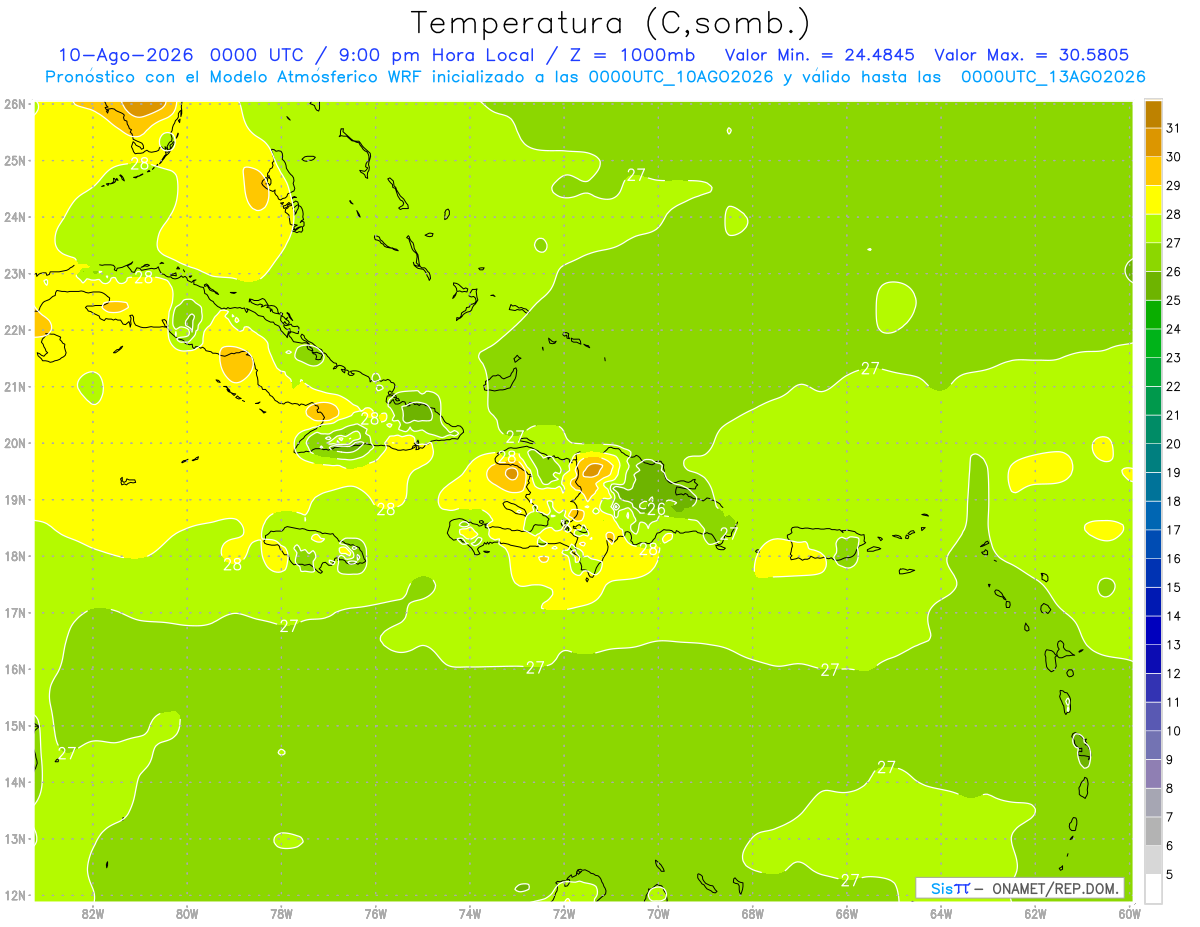Pick the orange legend swatch between 30 and 31
This screenshot has height=927, width=1200.
click(1153, 142)
